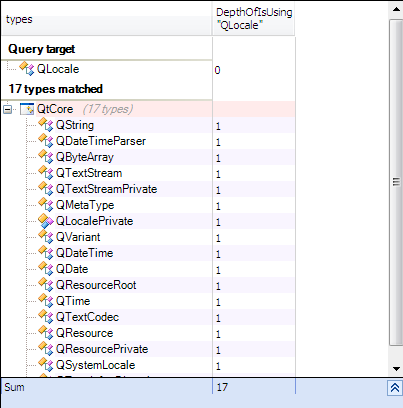The width and height of the screenshot is (403, 408).
Task: Click the class icon beside QResource
Action: pyautogui.click(x=46, y=333)
